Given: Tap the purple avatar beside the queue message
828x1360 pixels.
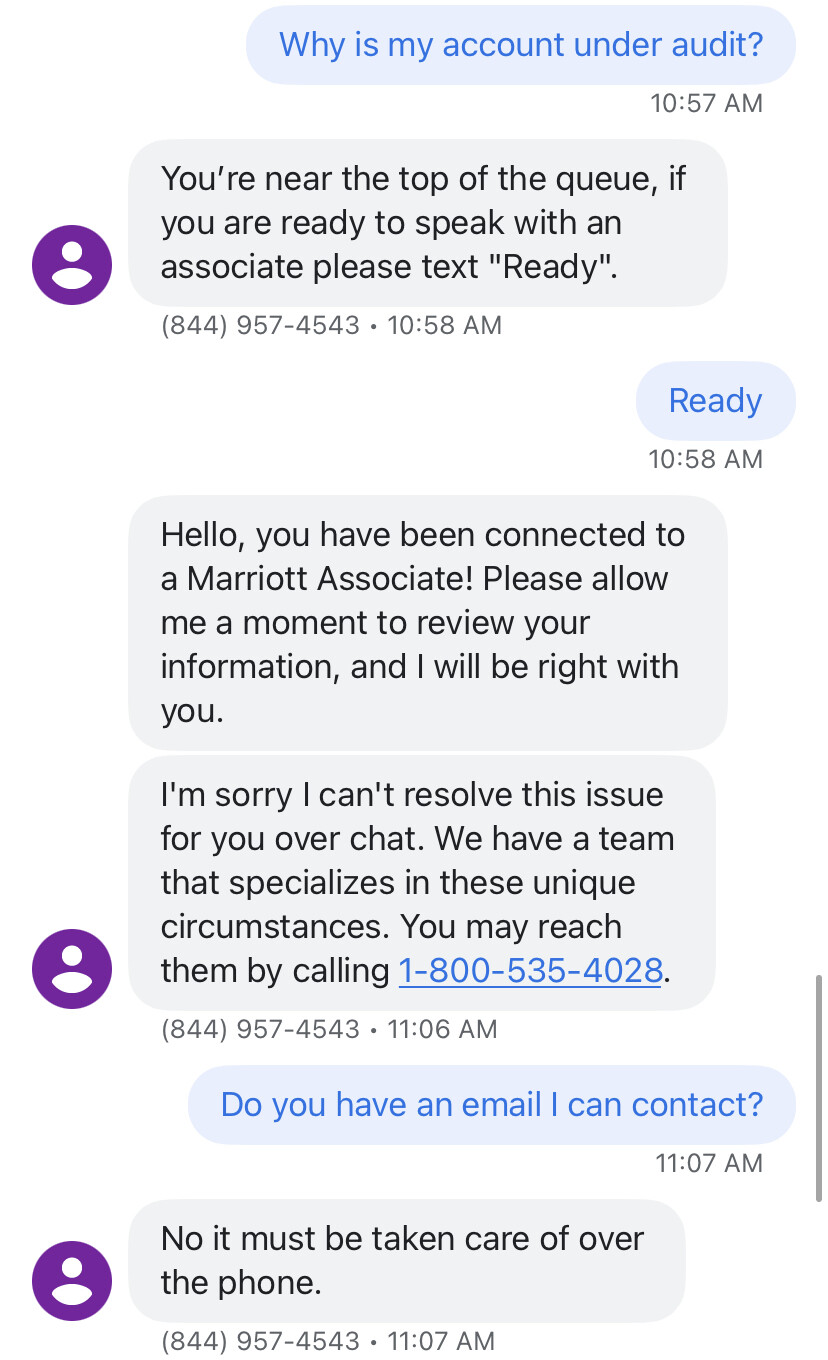Looking at the screenshot, I should coord(72,265).
